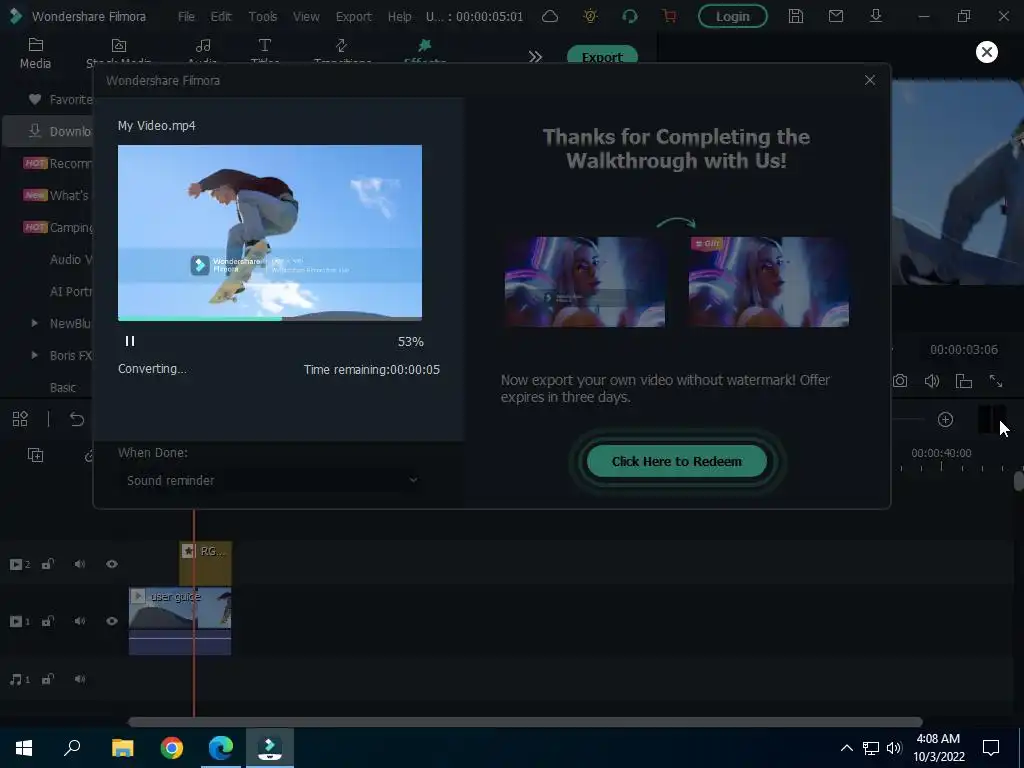This screenshot has width=1024, height=768.
Task: Click the 00:00:40:00 mark on timeline ruler
Action: coord(941,453)
